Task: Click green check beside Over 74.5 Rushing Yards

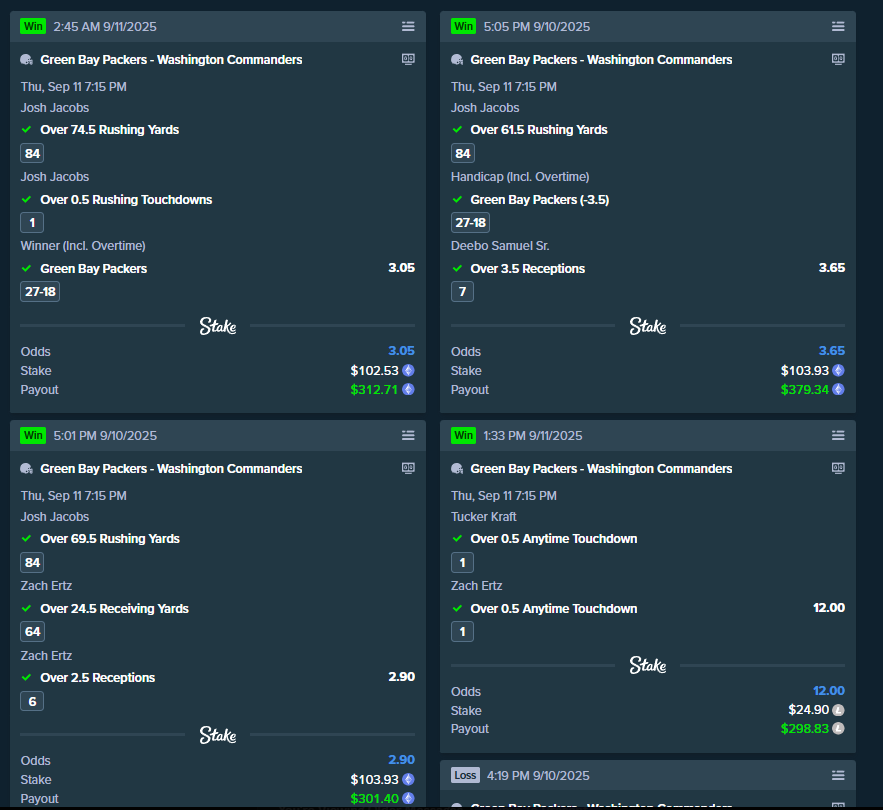Action: 26,130
